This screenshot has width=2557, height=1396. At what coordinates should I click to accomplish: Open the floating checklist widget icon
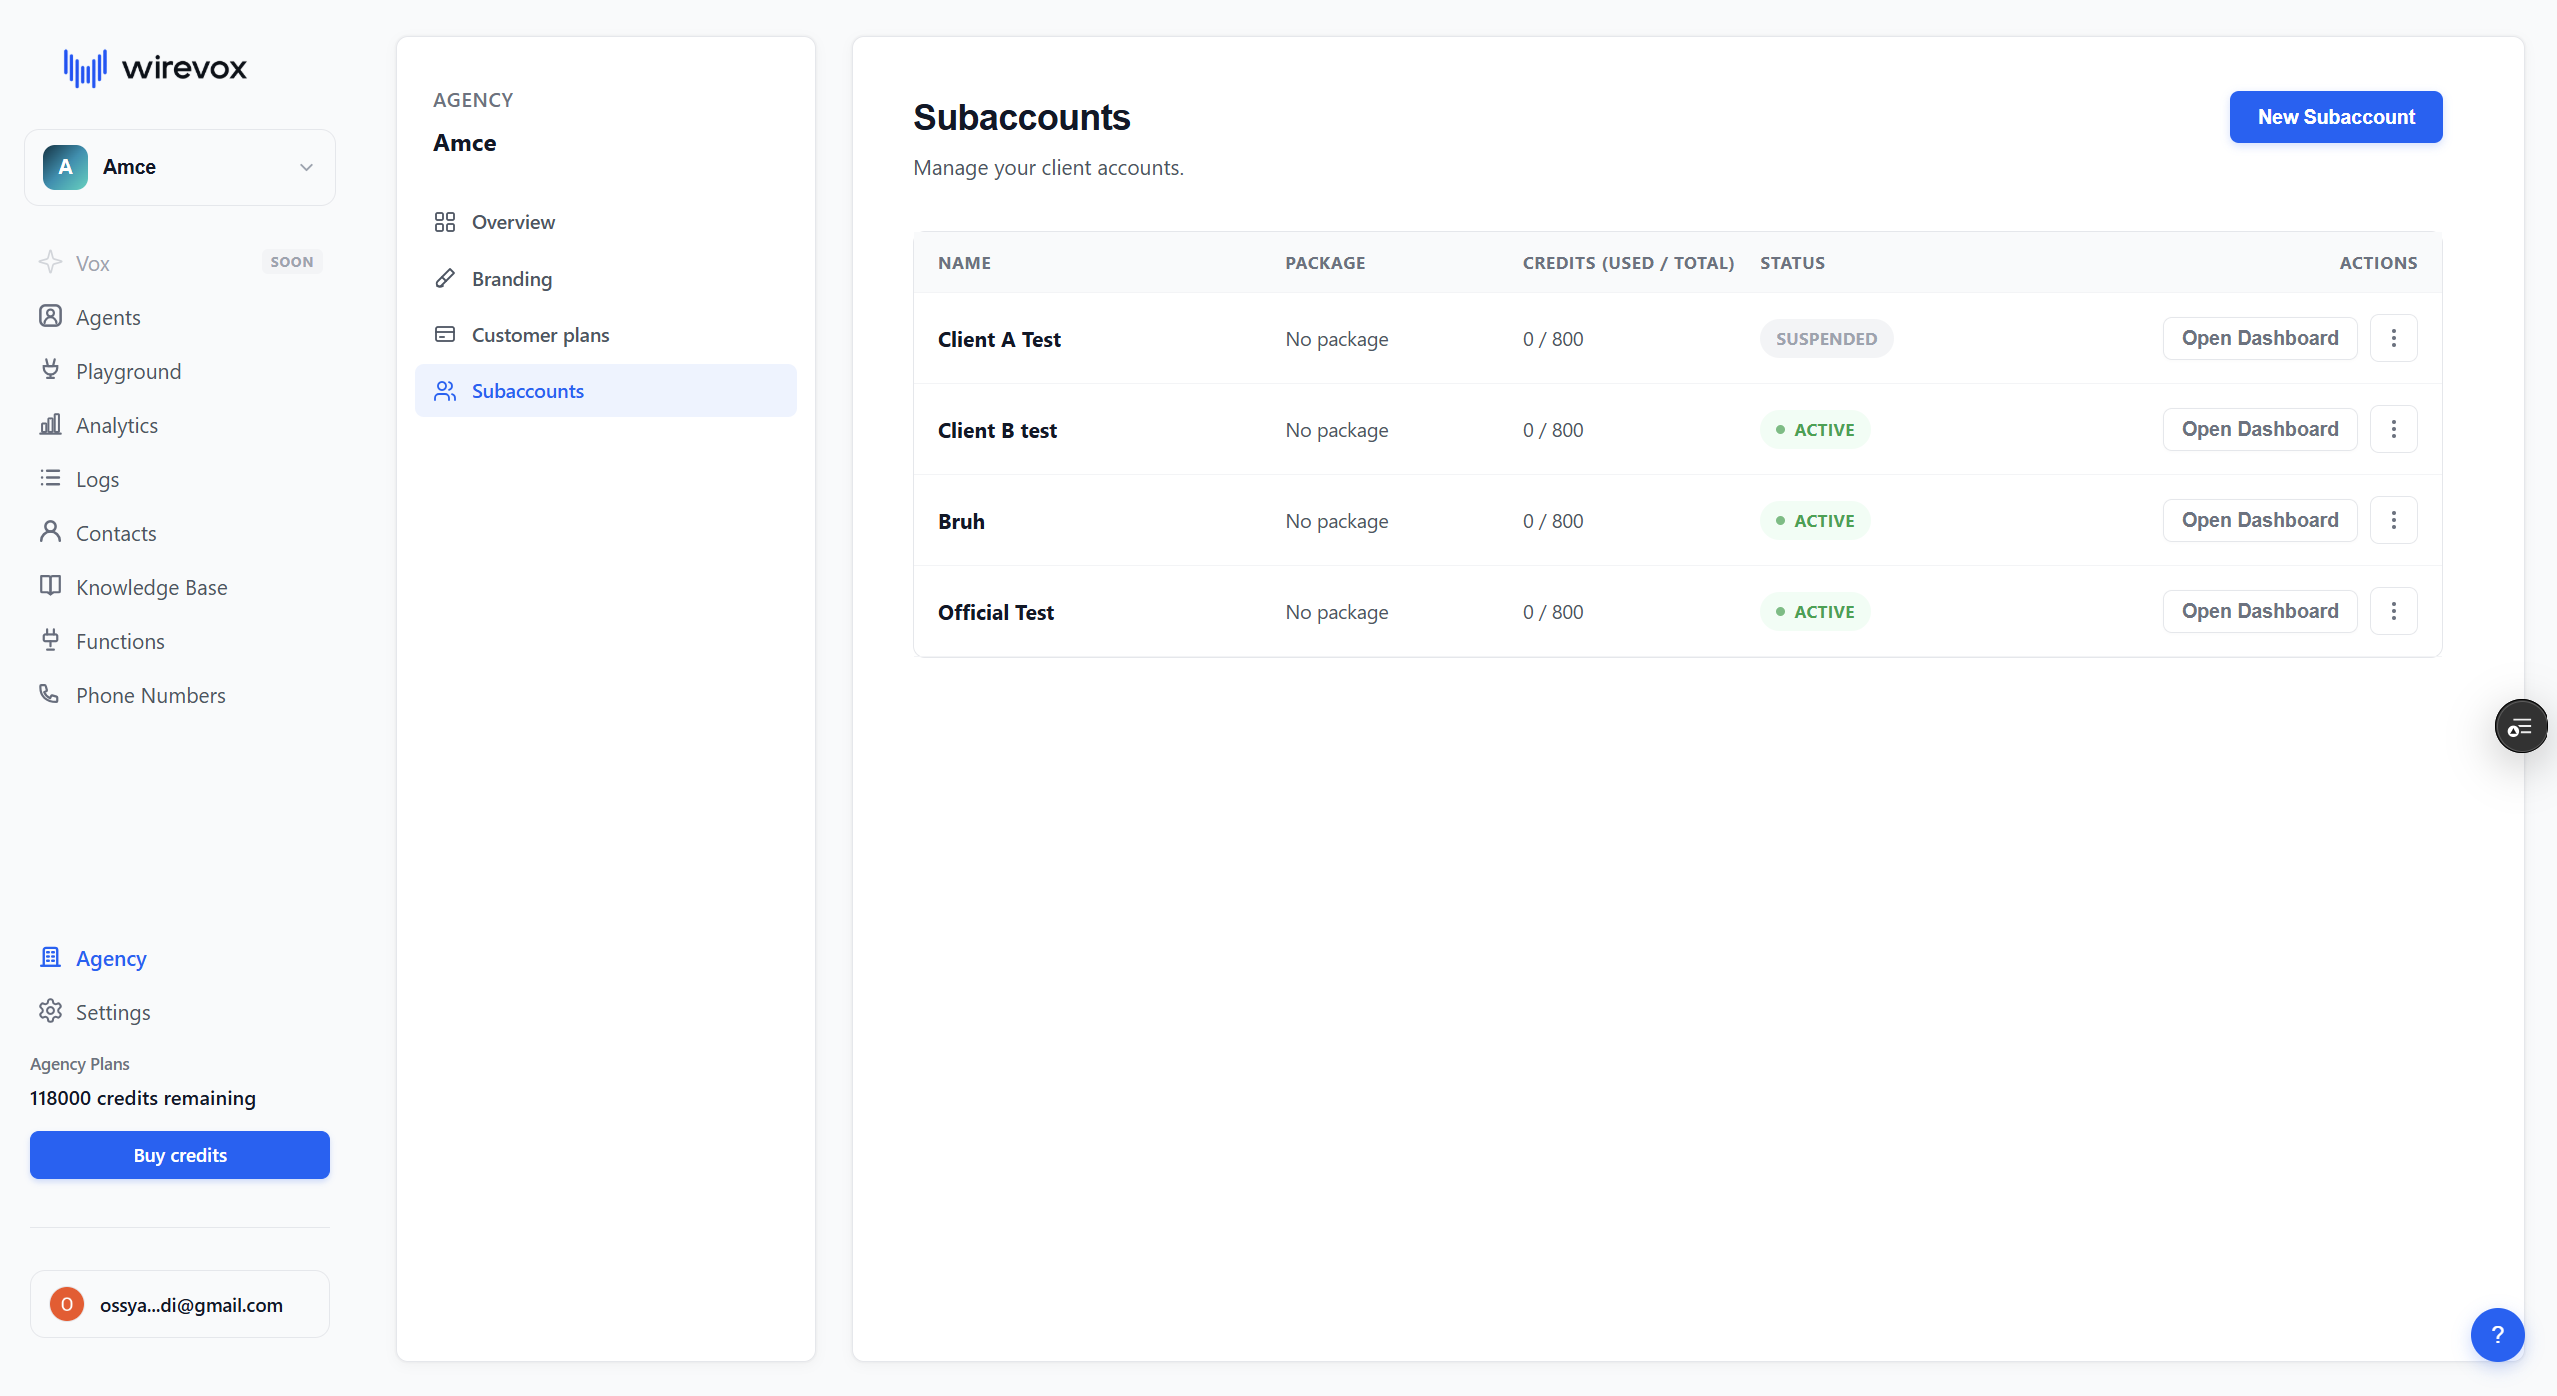(2521, 726)
